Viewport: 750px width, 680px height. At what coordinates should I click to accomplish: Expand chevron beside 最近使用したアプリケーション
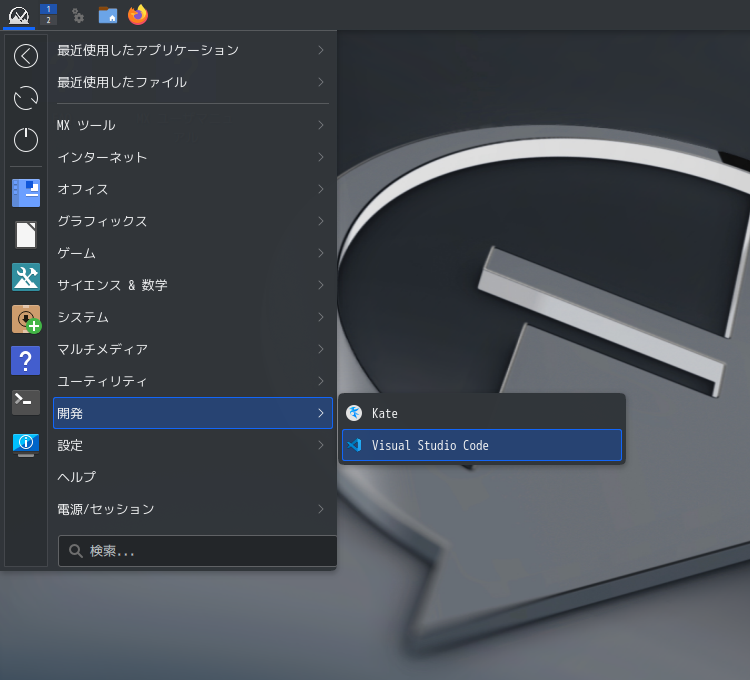(321, 50)
